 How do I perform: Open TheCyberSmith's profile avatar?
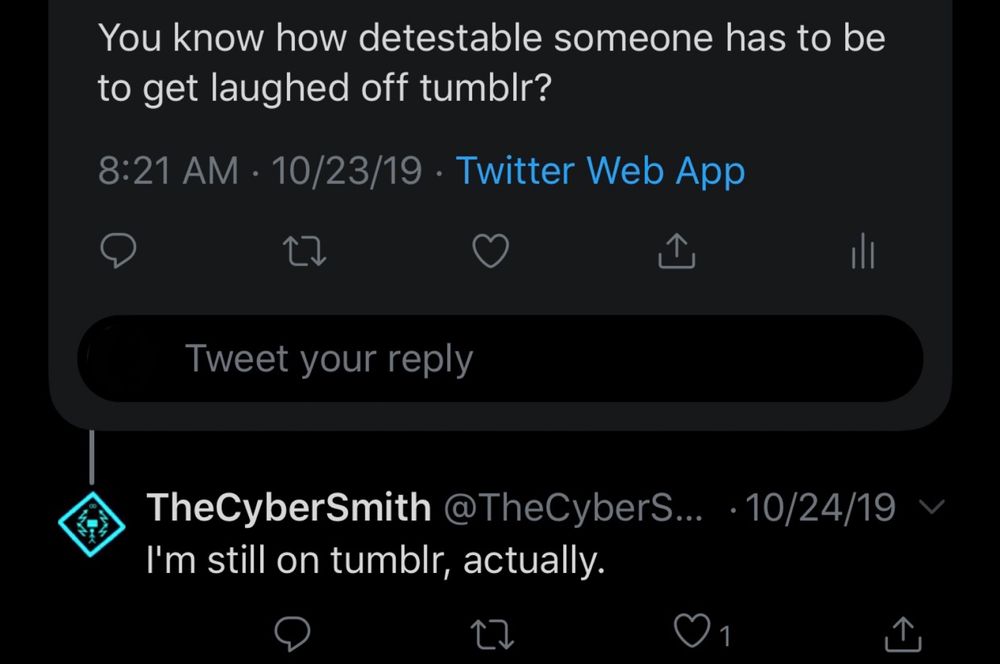[x=90, y=526]
